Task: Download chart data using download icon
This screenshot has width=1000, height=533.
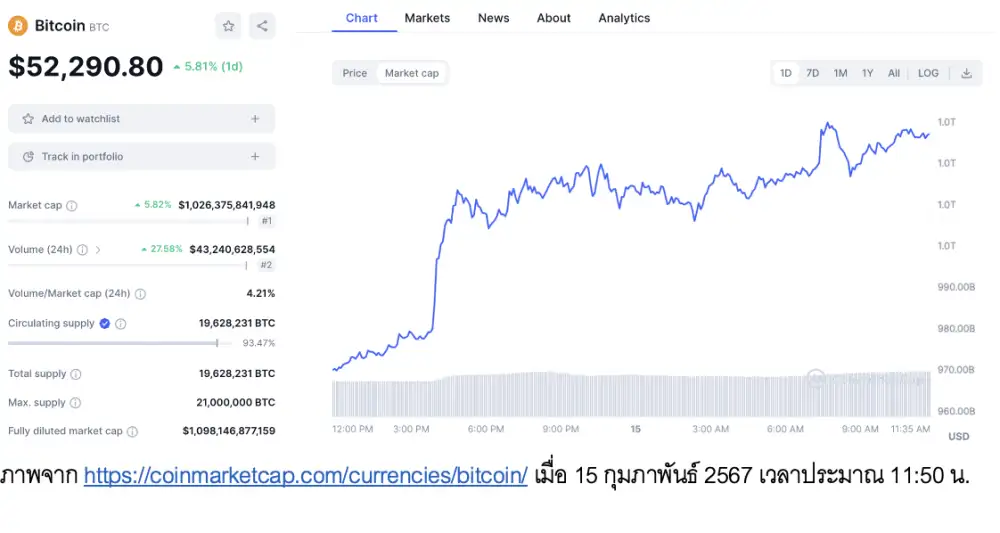Action: click(x=967, y=73)
